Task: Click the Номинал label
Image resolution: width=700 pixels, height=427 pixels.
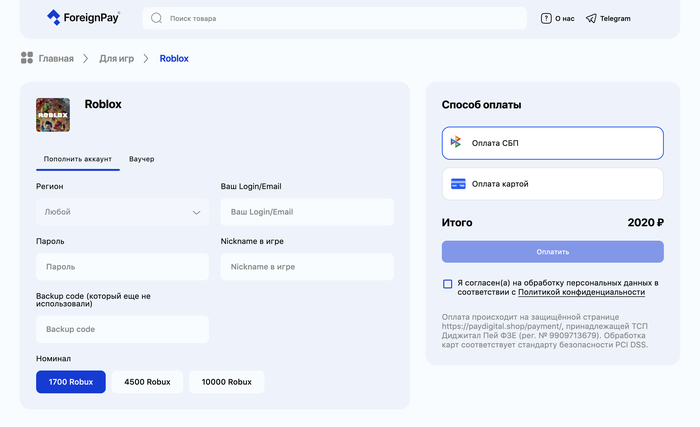Action: coord(54,359)
